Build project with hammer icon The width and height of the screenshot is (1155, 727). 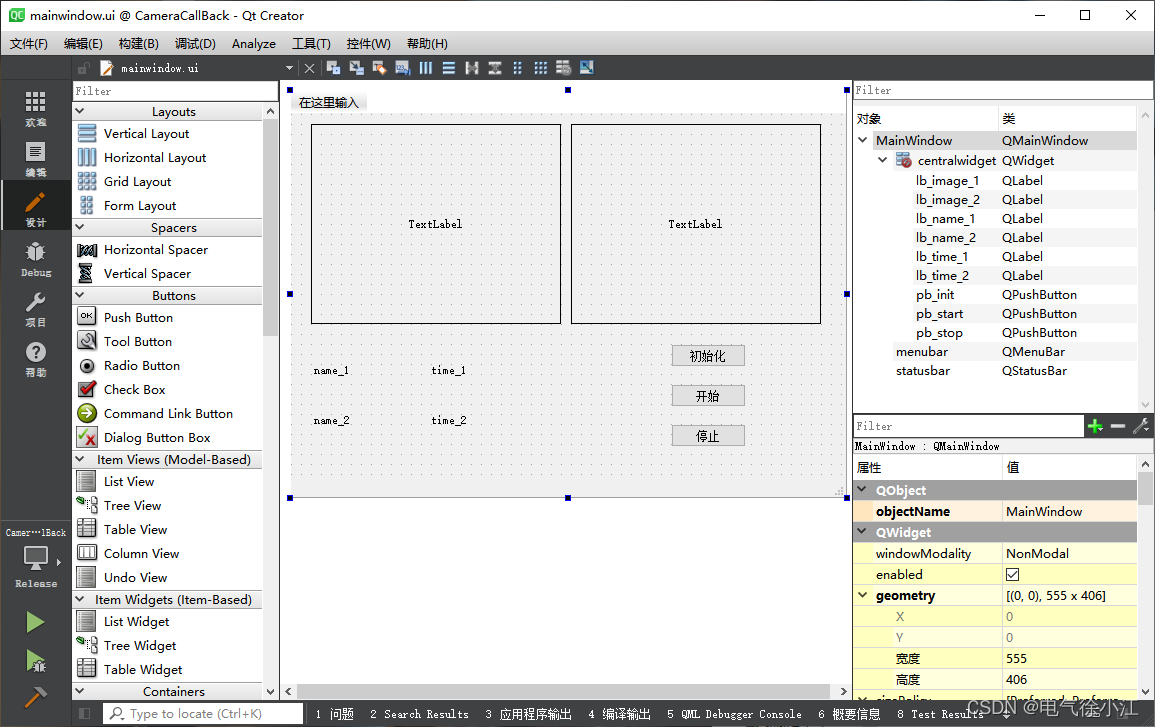35,696
